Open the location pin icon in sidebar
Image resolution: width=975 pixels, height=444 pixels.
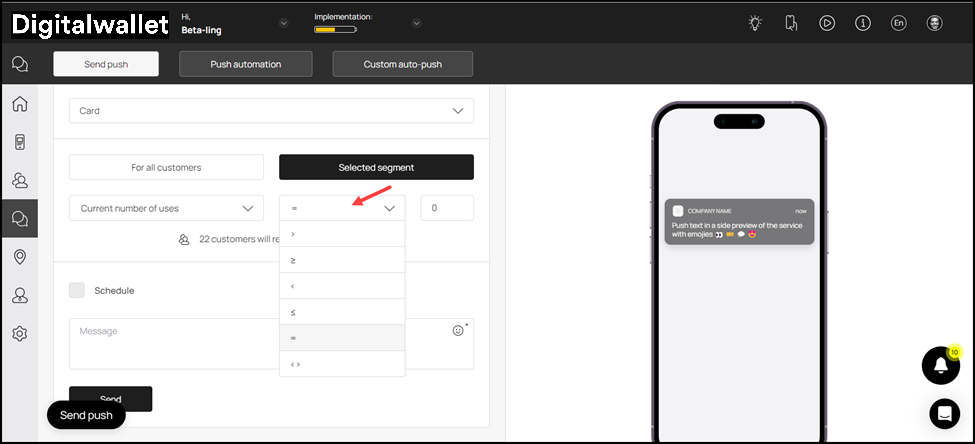[19, 257]
